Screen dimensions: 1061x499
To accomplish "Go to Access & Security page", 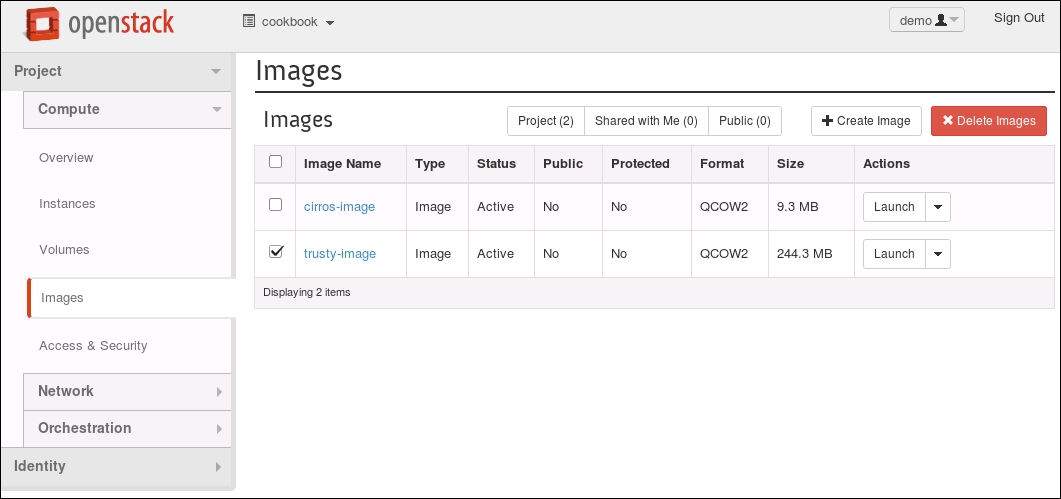I will point(93,346).
